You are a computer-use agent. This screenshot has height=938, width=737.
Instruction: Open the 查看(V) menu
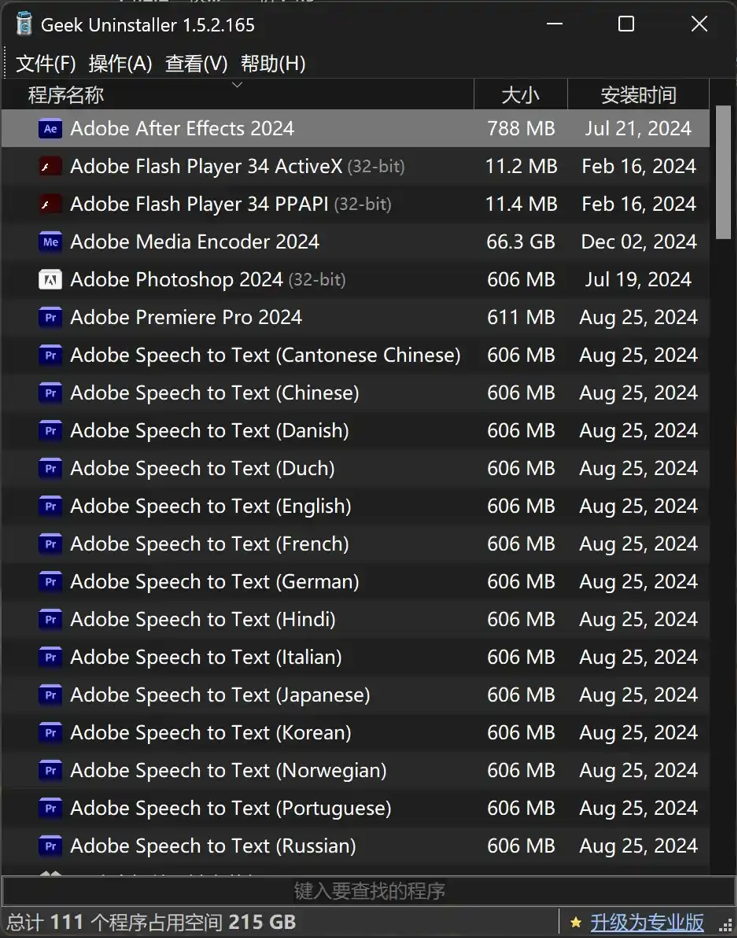coord(196,63)
